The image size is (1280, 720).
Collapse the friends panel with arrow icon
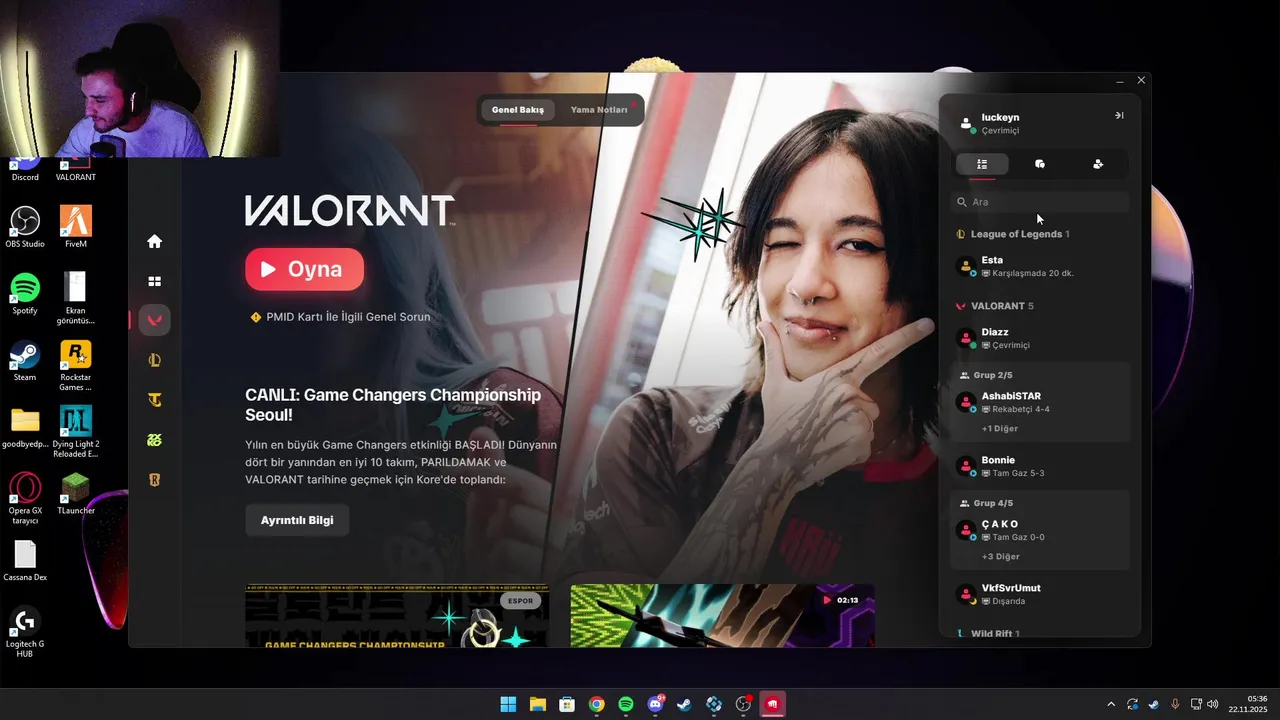pyautogui.click(x=1119, y=116)
